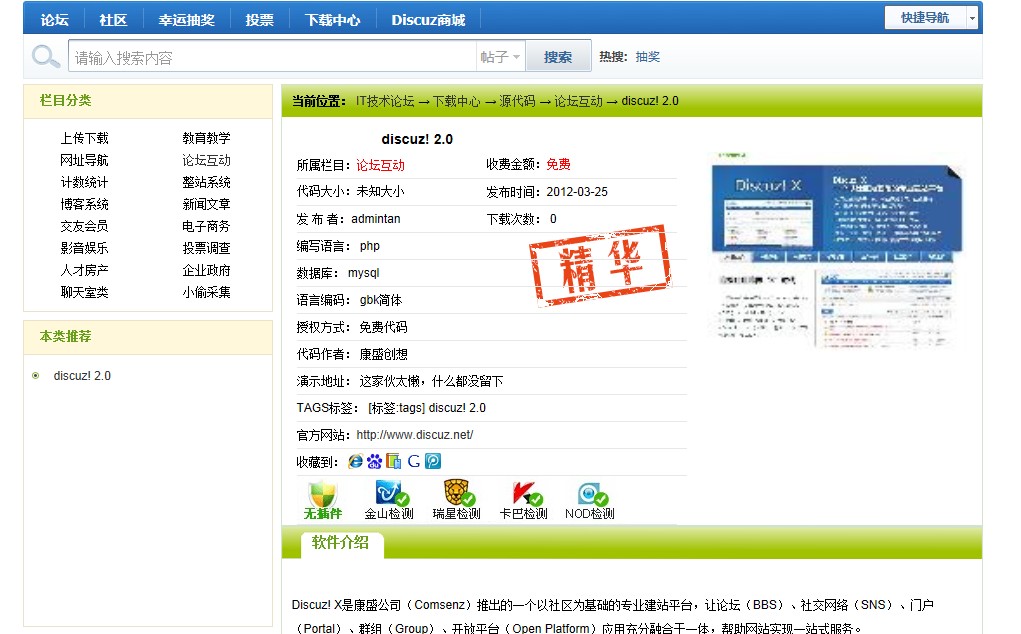
Task: Click the 快捷导航 button
Action: [x=925, y=18]
